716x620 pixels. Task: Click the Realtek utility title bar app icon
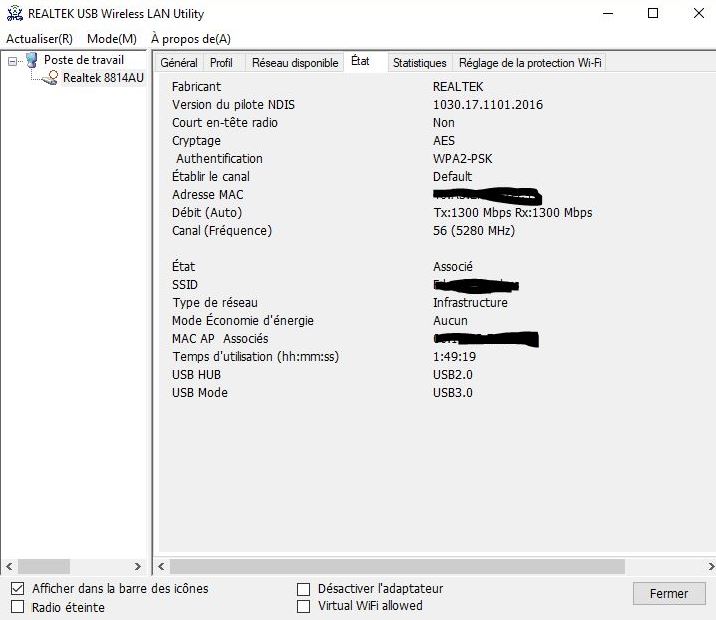coord(15,13)
